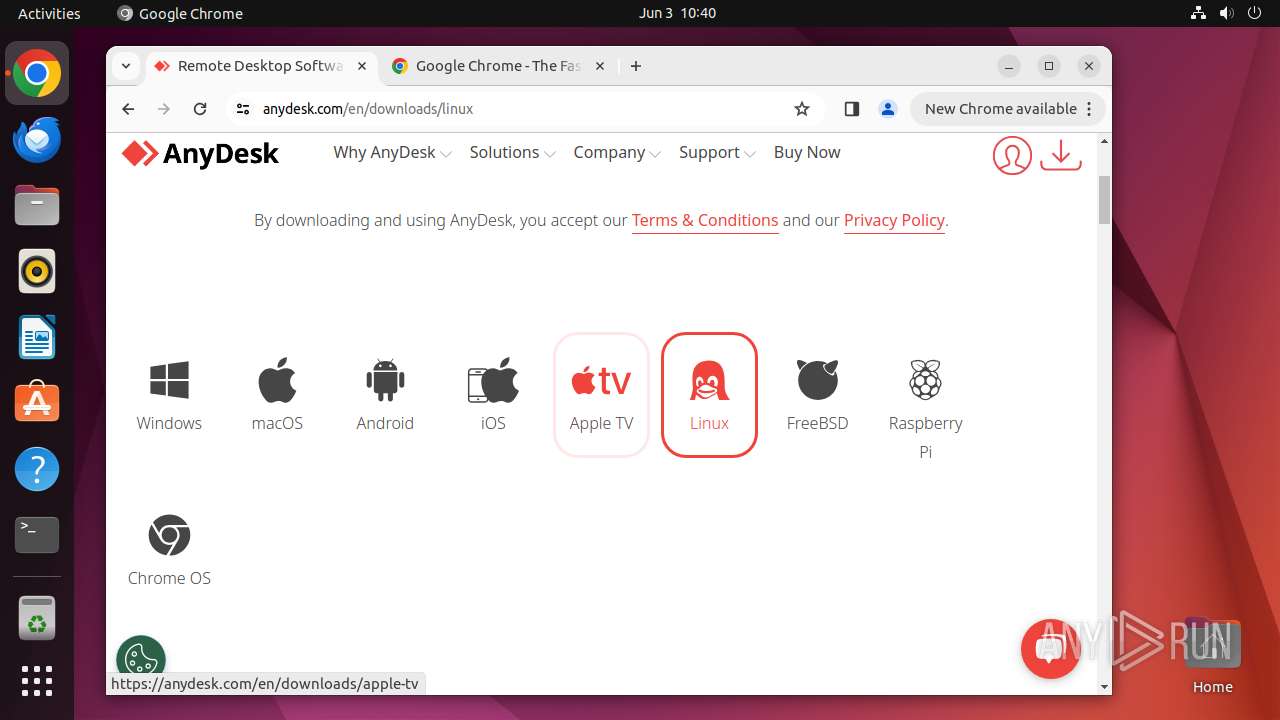Open Ubuntu Software from the dock

[37, 403]
